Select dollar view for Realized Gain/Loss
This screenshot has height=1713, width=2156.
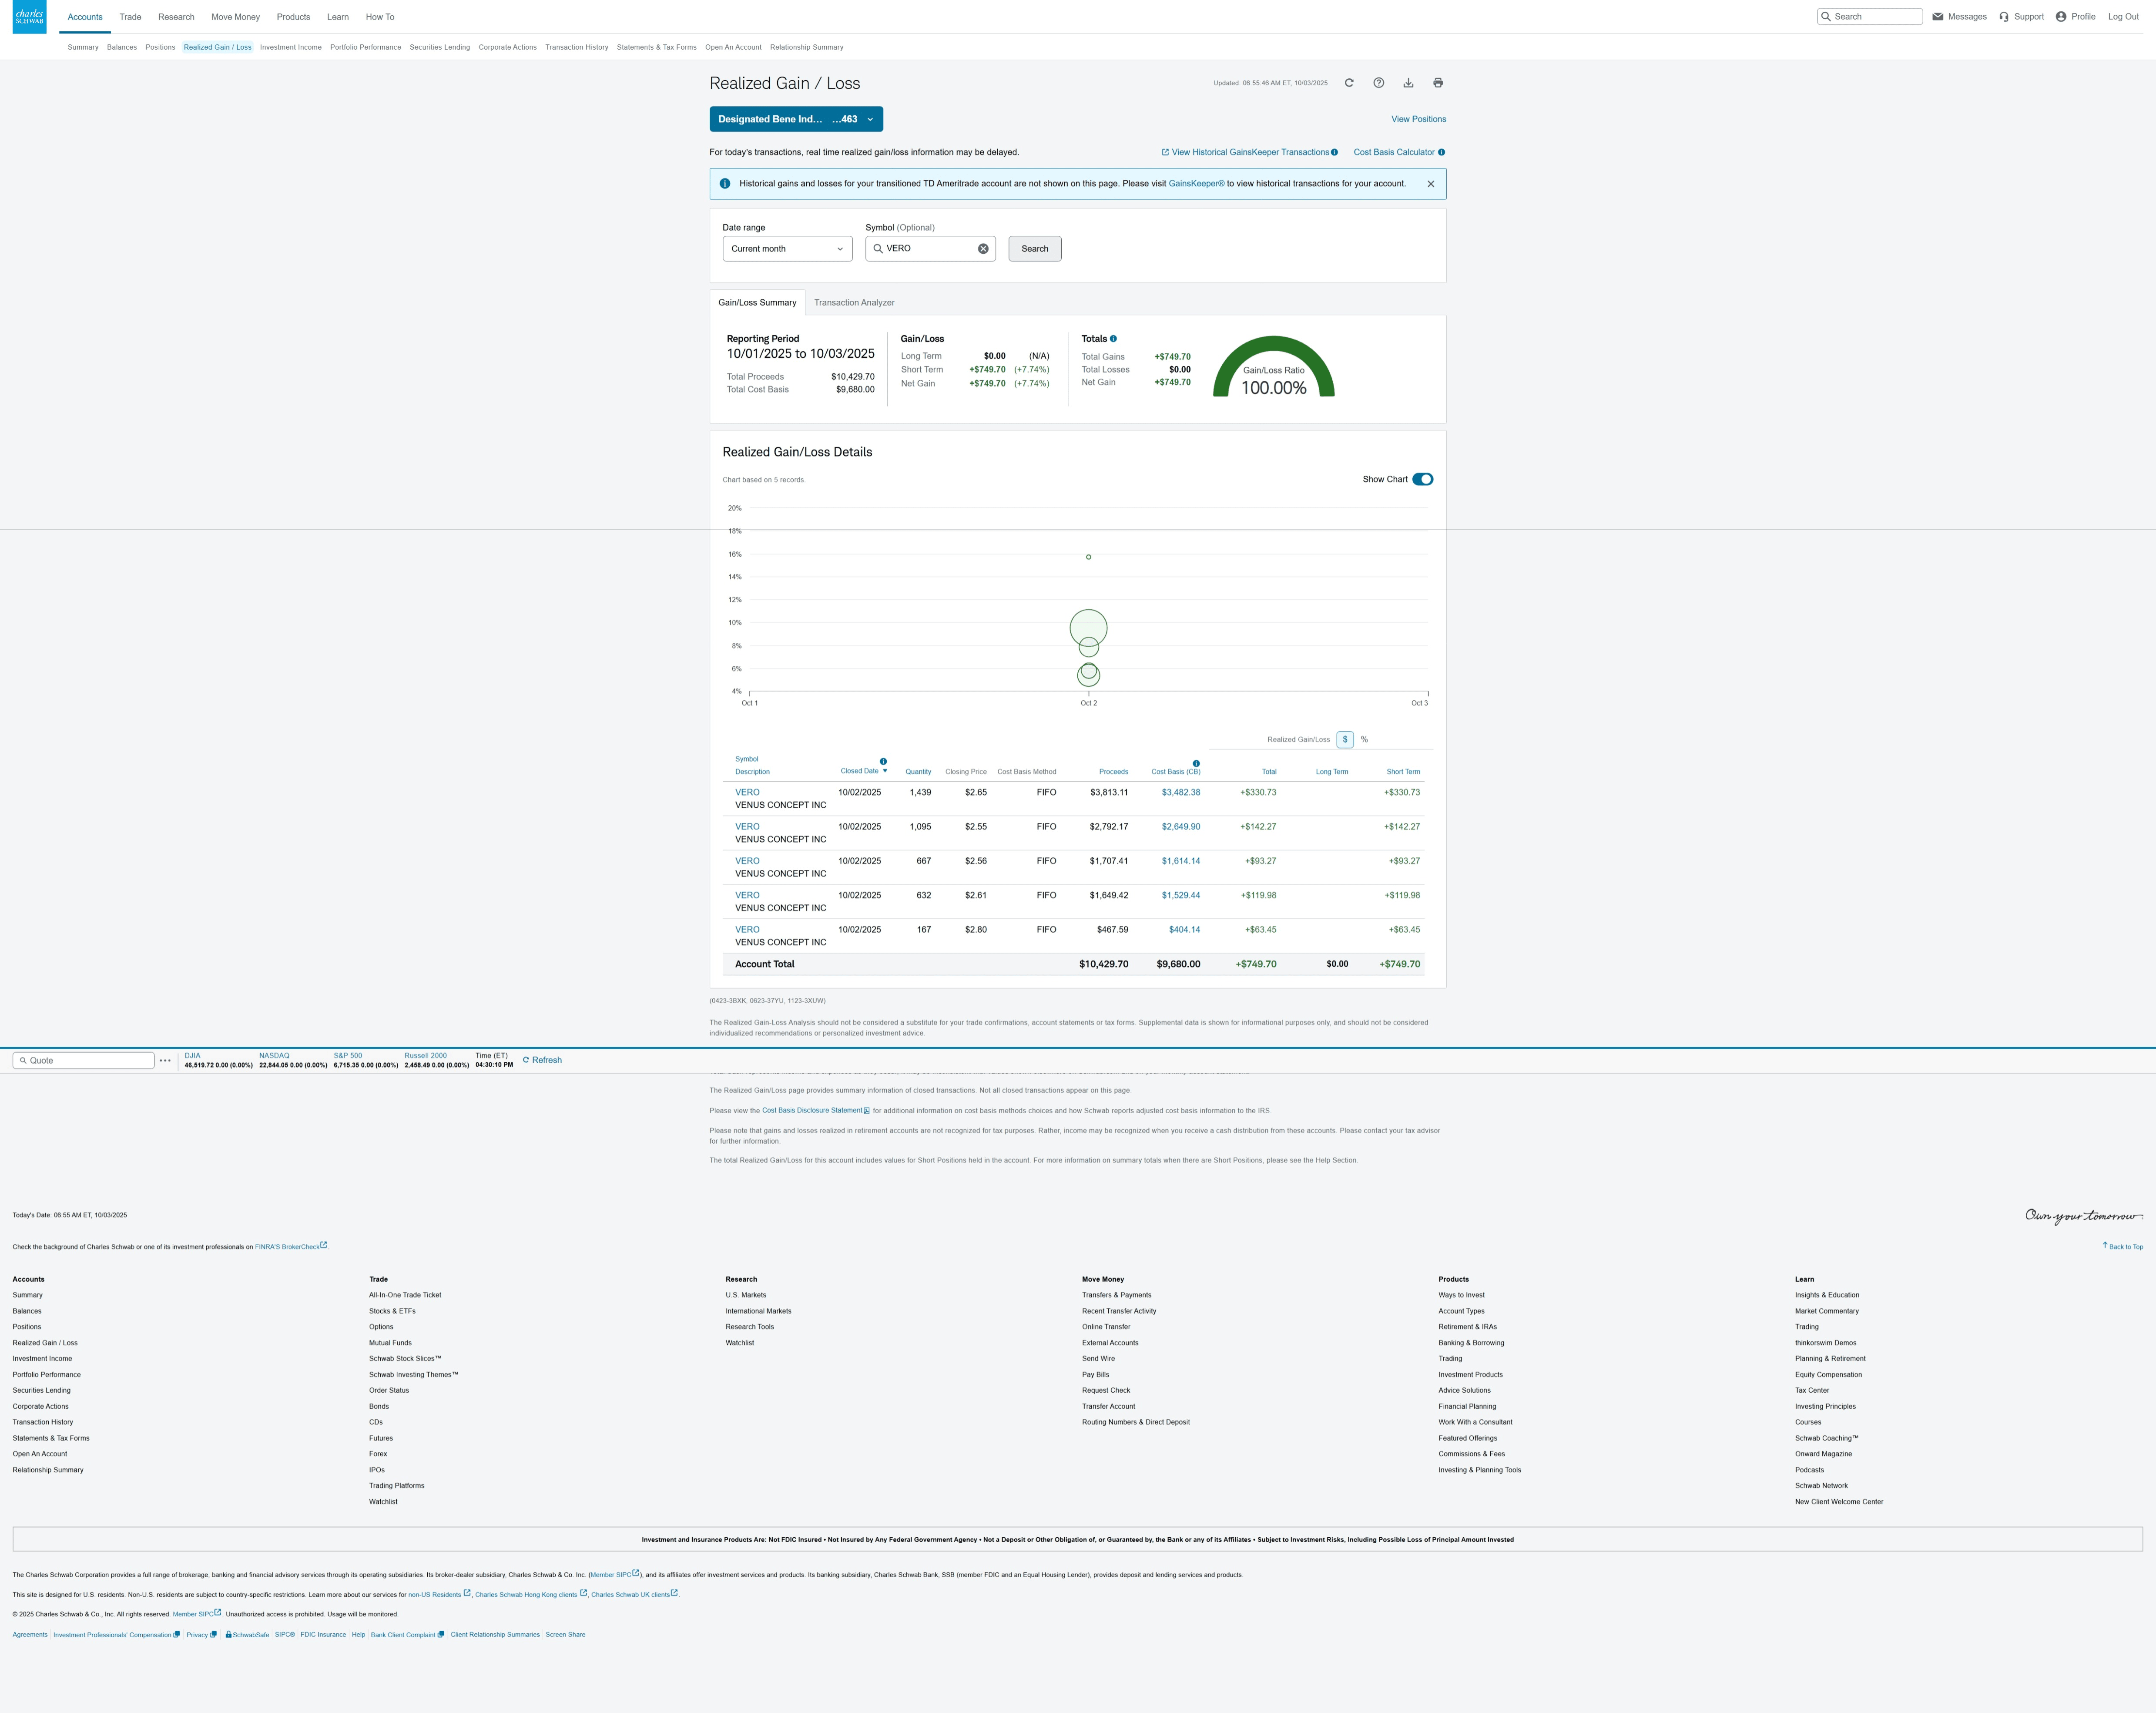1345,740
